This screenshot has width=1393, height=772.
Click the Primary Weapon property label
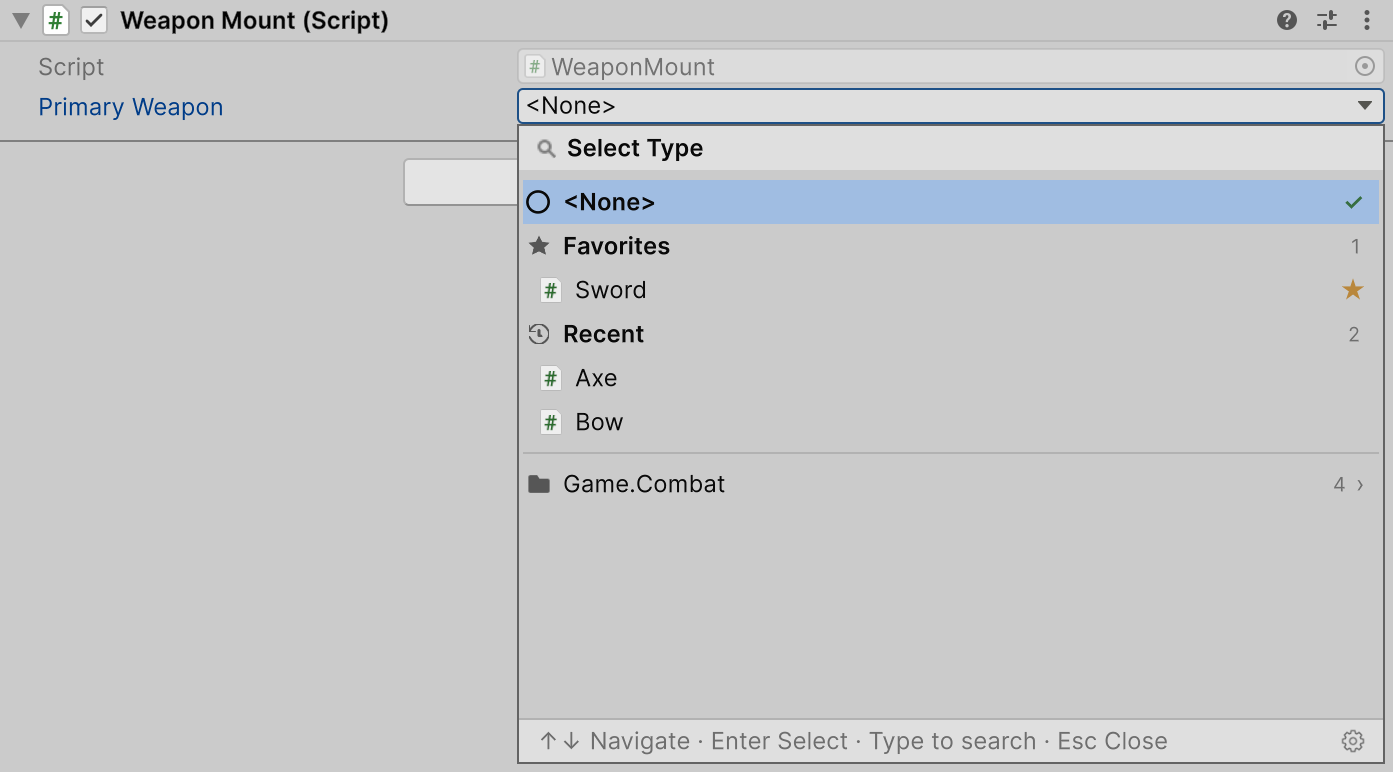tap(131, 107)
